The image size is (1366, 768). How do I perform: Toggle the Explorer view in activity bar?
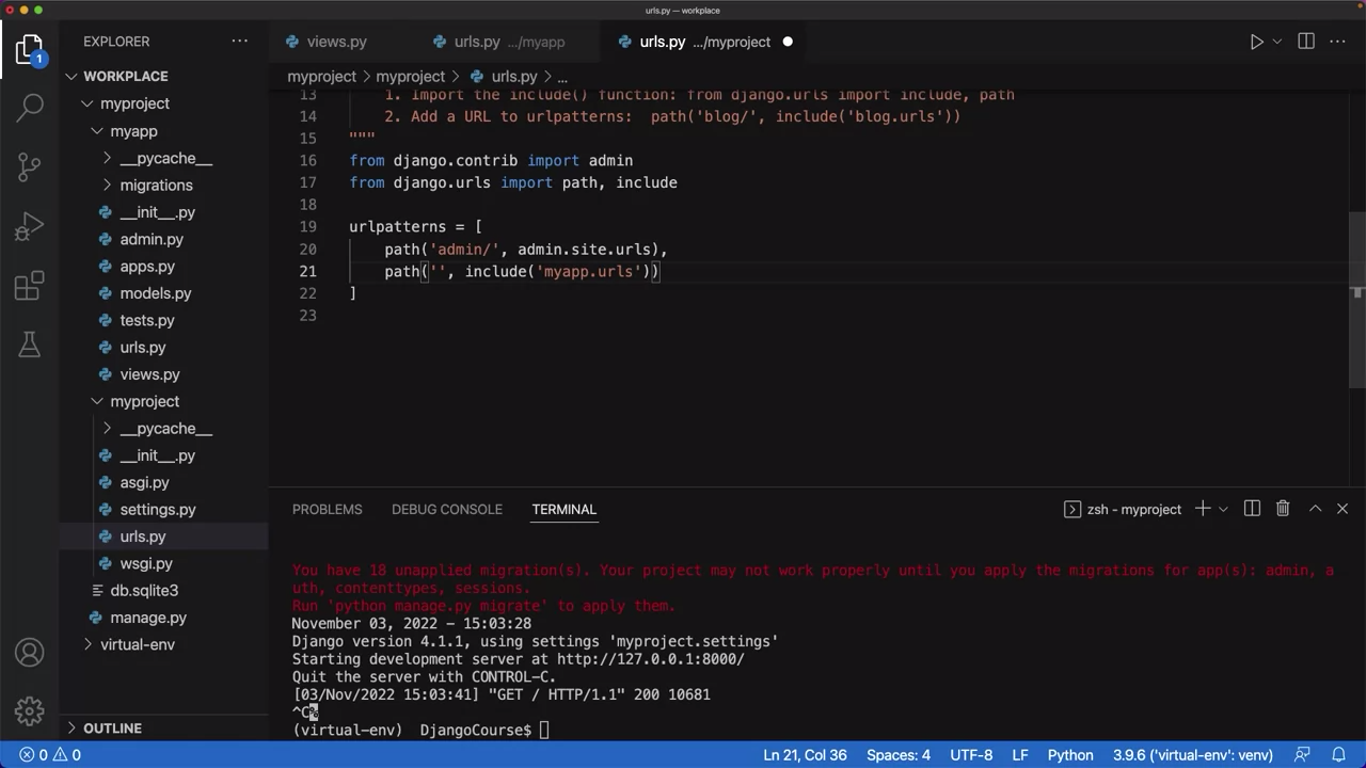click(x=30, y=49)
